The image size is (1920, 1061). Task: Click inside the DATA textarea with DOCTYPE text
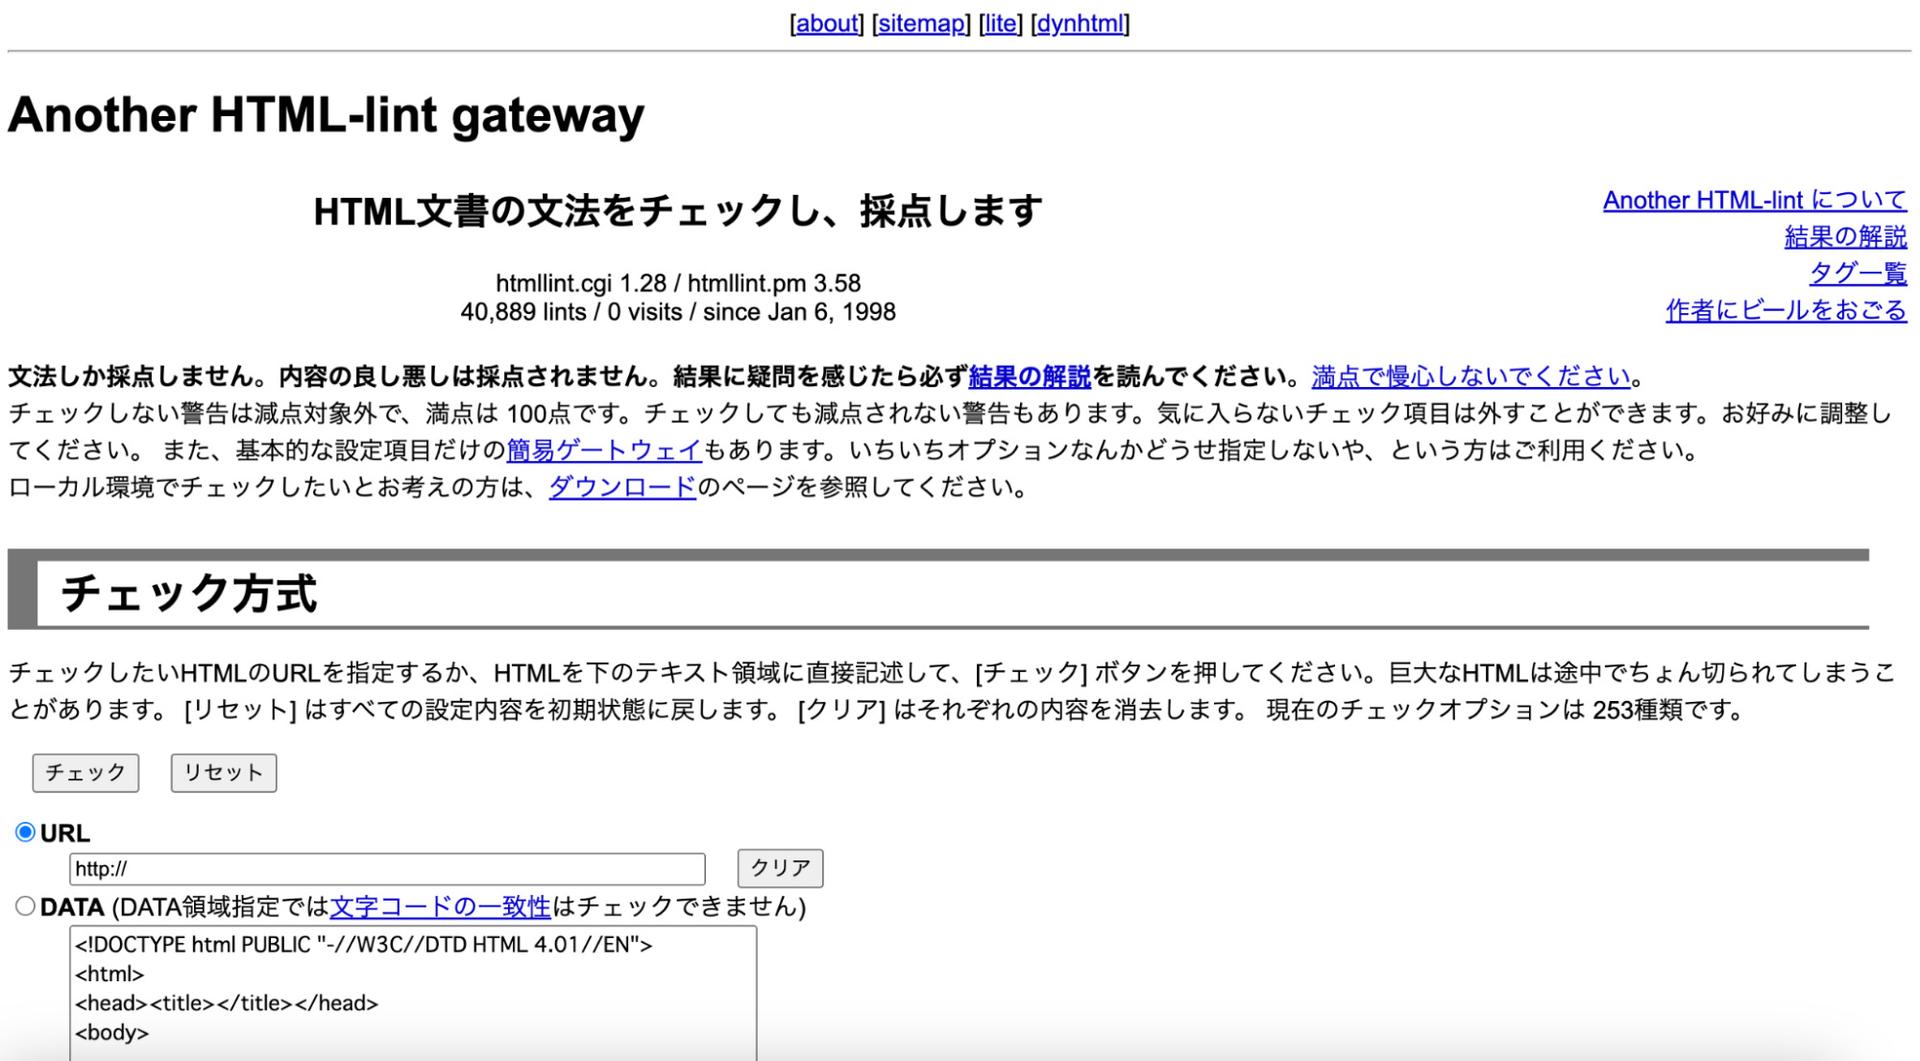pyautogui.click(x=400, y=990)
